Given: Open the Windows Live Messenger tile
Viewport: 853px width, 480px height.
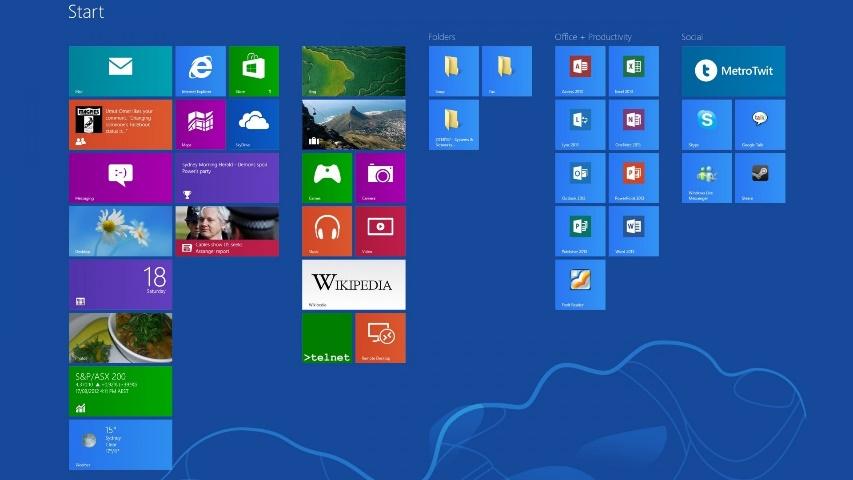Looking at the screenshot, I should pyautogui.click(x=707, y=178).
